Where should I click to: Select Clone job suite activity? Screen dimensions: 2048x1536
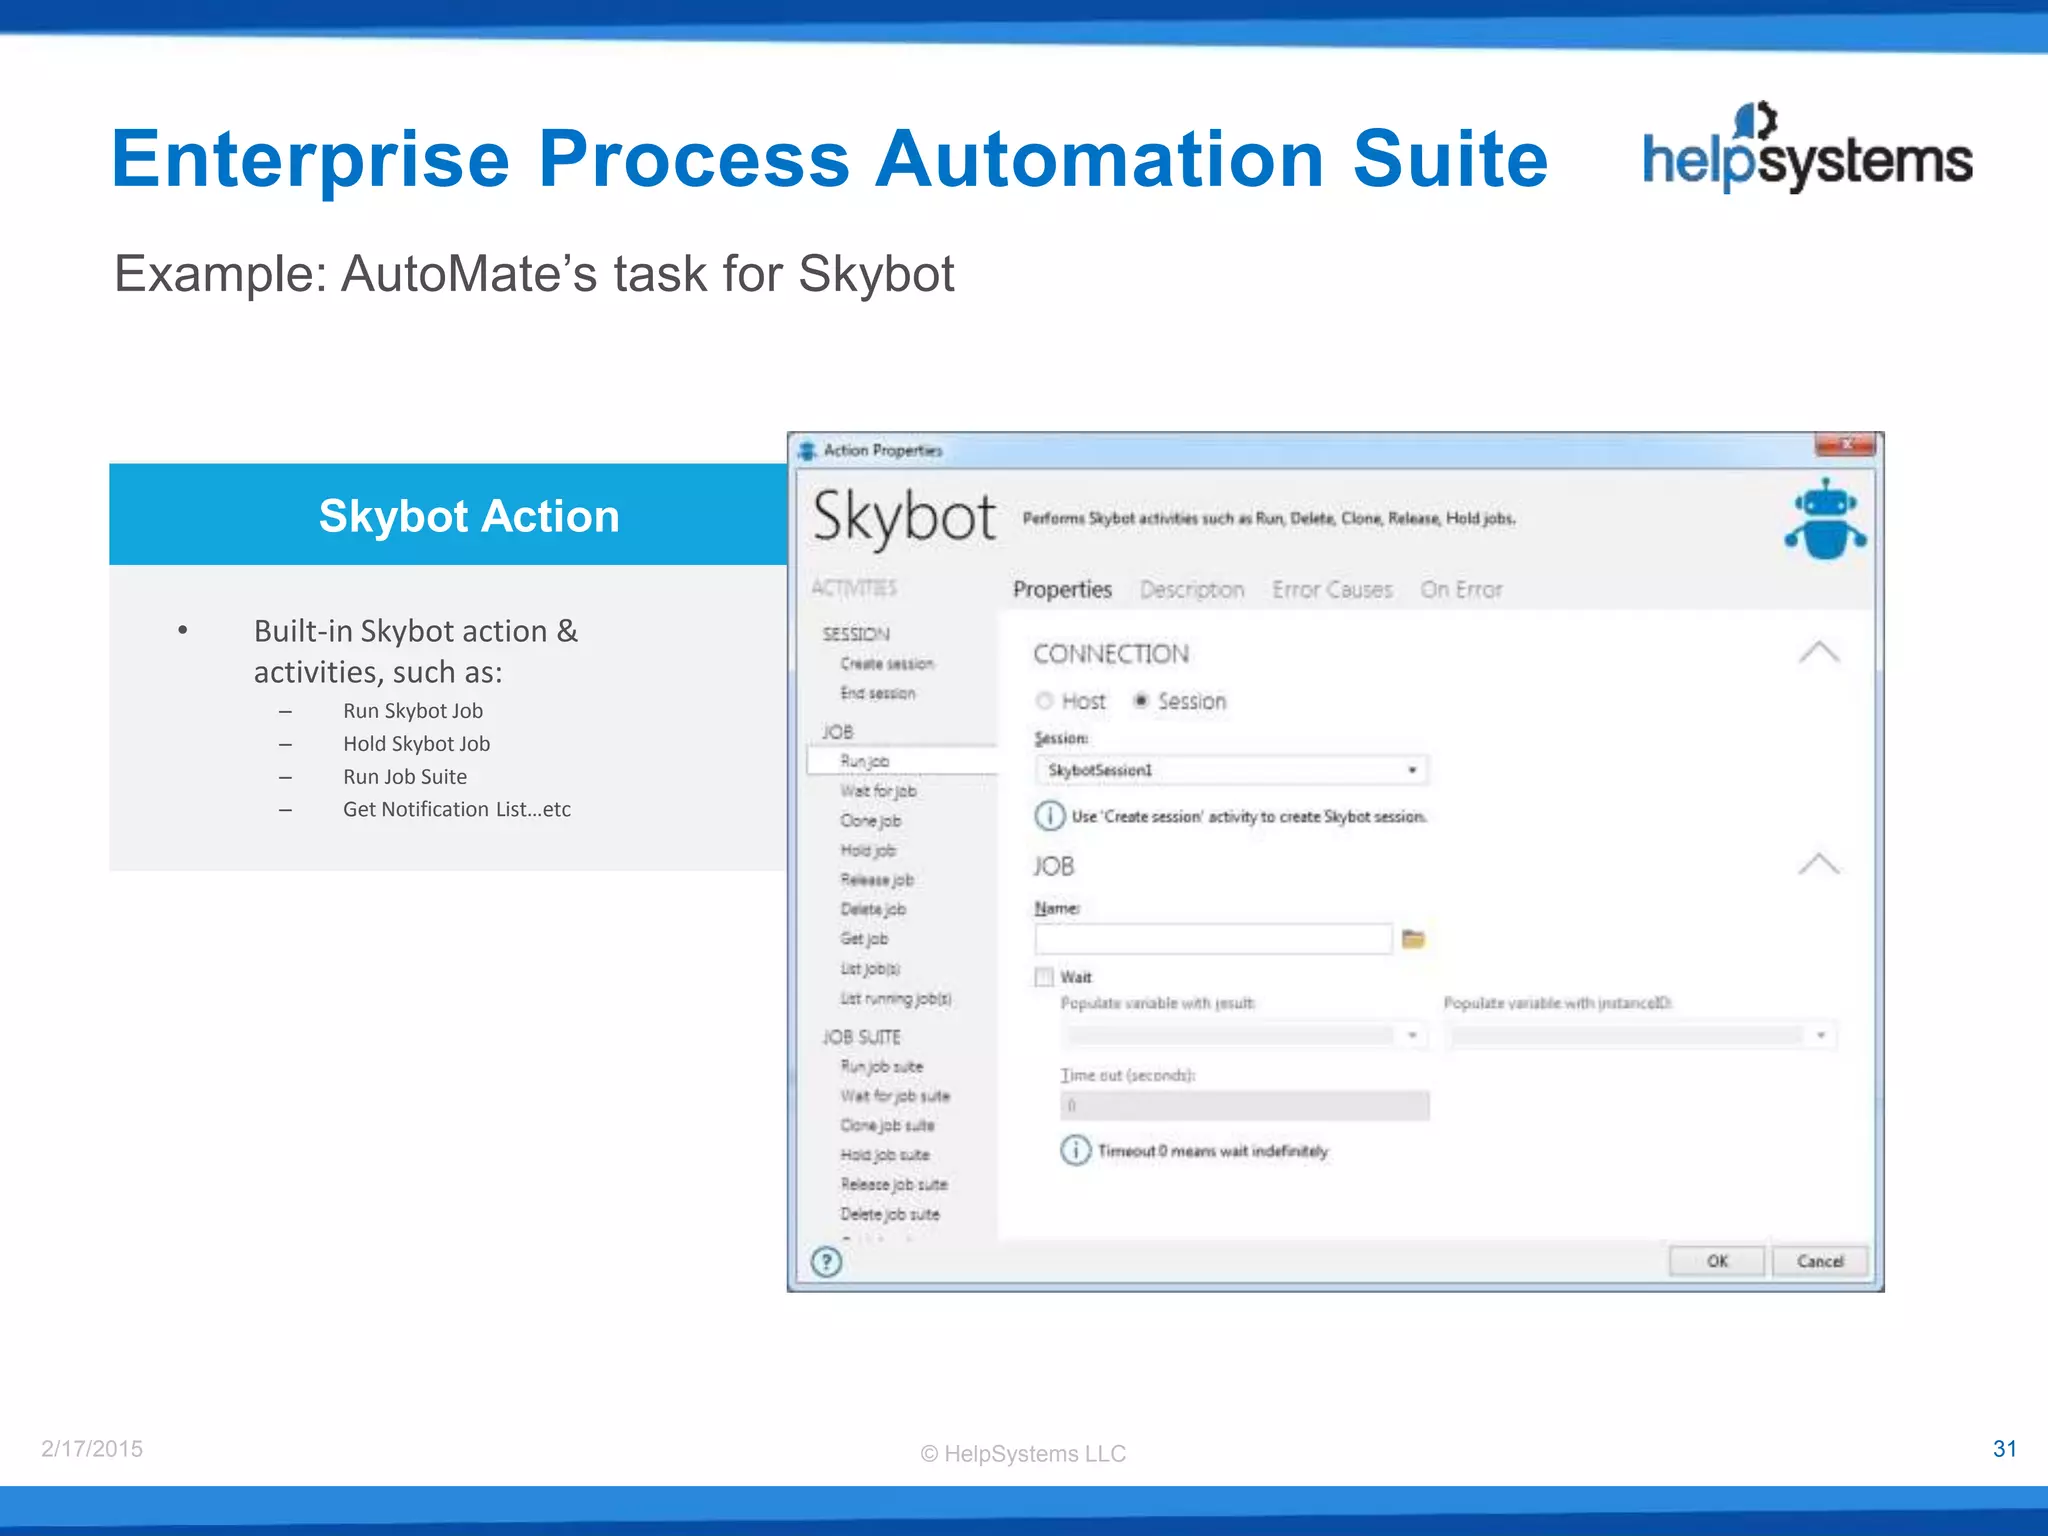coord(887,1125)
